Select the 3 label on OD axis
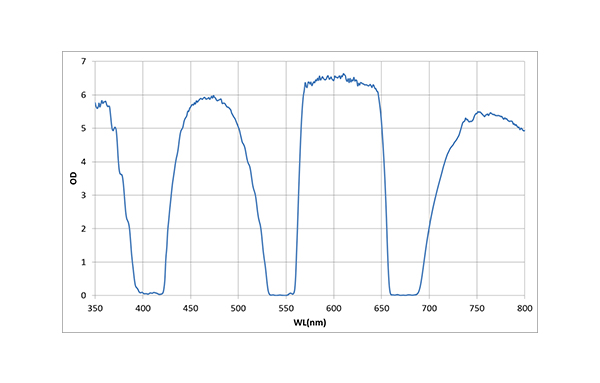The height and width of the screenshot is (383, 600). pos(84,195)
